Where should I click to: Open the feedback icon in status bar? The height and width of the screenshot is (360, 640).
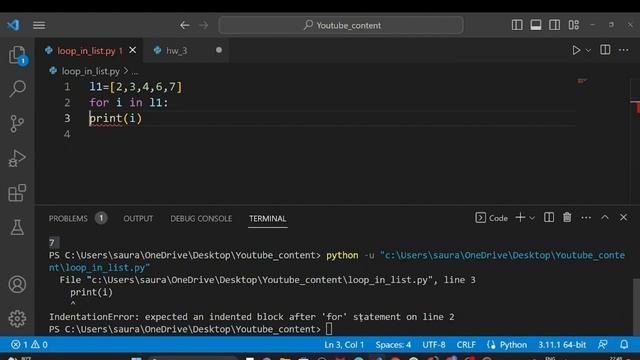(602, 345)
